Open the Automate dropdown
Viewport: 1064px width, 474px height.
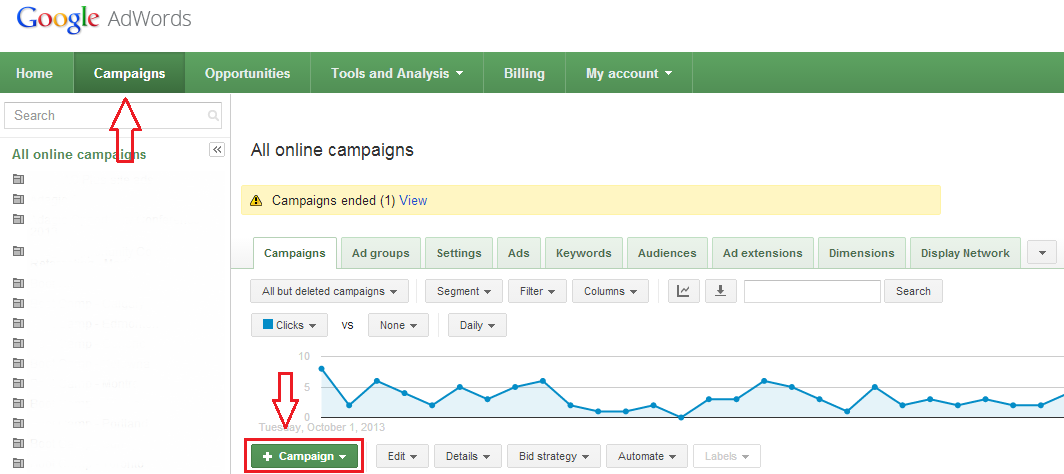pos(647,456)
